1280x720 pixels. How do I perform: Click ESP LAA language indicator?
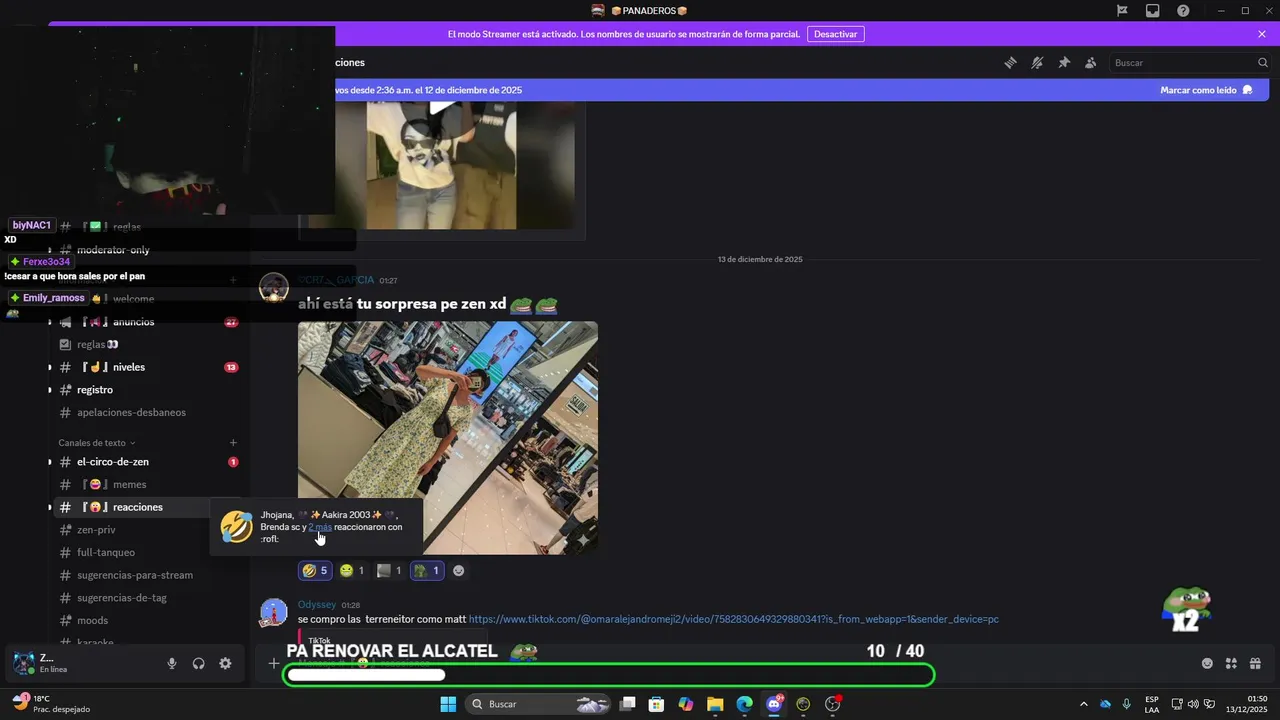pos(1152,704)
